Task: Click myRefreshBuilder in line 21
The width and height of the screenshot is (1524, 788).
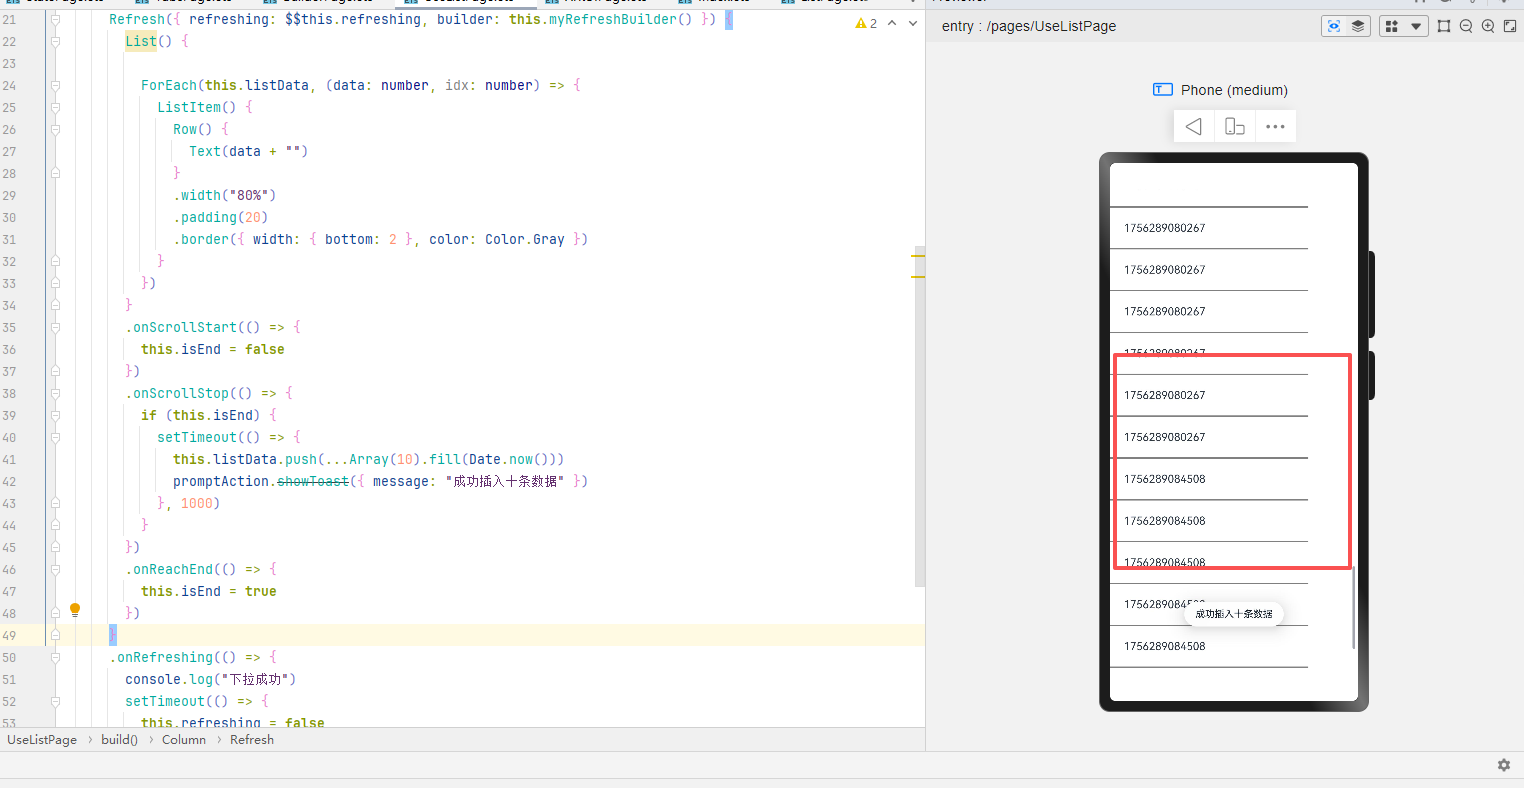Action: (613, 20)
